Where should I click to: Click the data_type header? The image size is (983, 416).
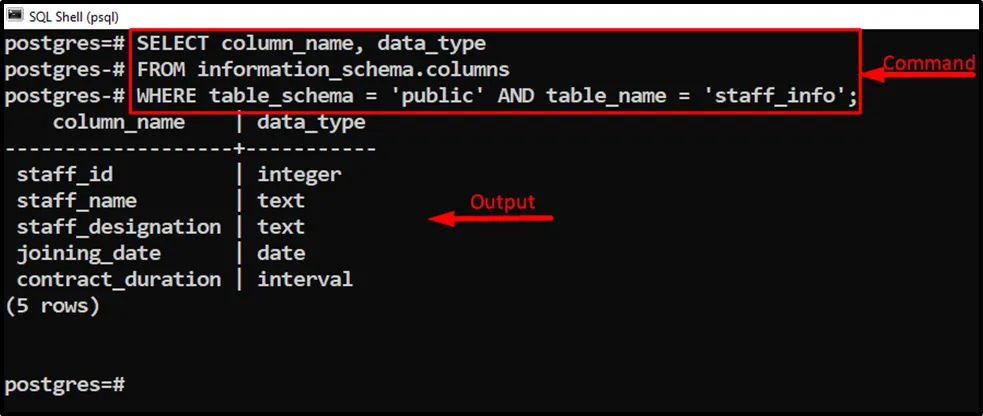(311, 123)
